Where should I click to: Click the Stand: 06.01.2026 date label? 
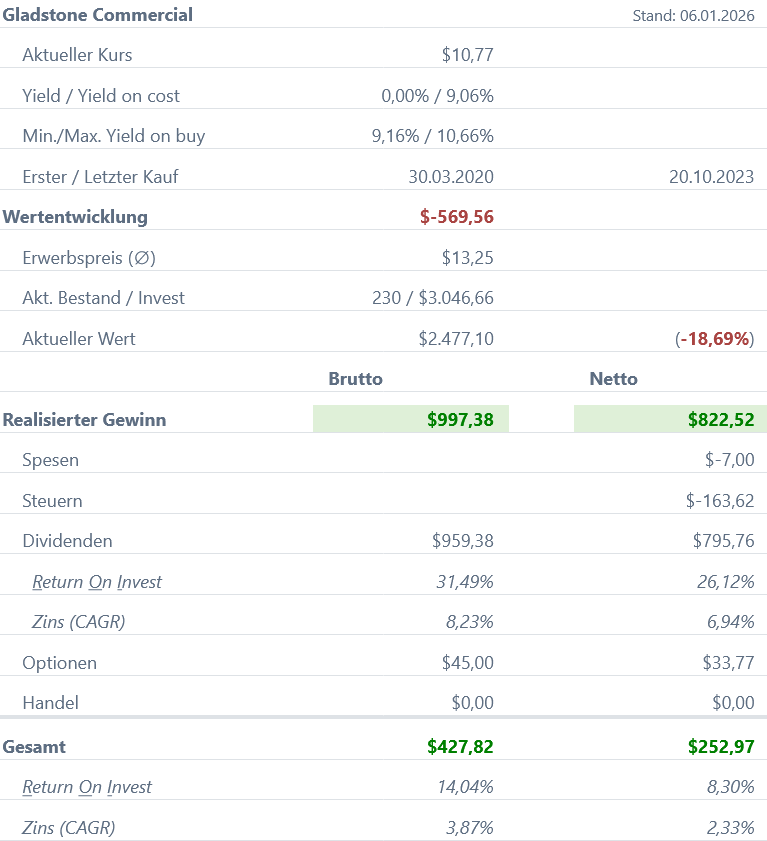point(693,16)
